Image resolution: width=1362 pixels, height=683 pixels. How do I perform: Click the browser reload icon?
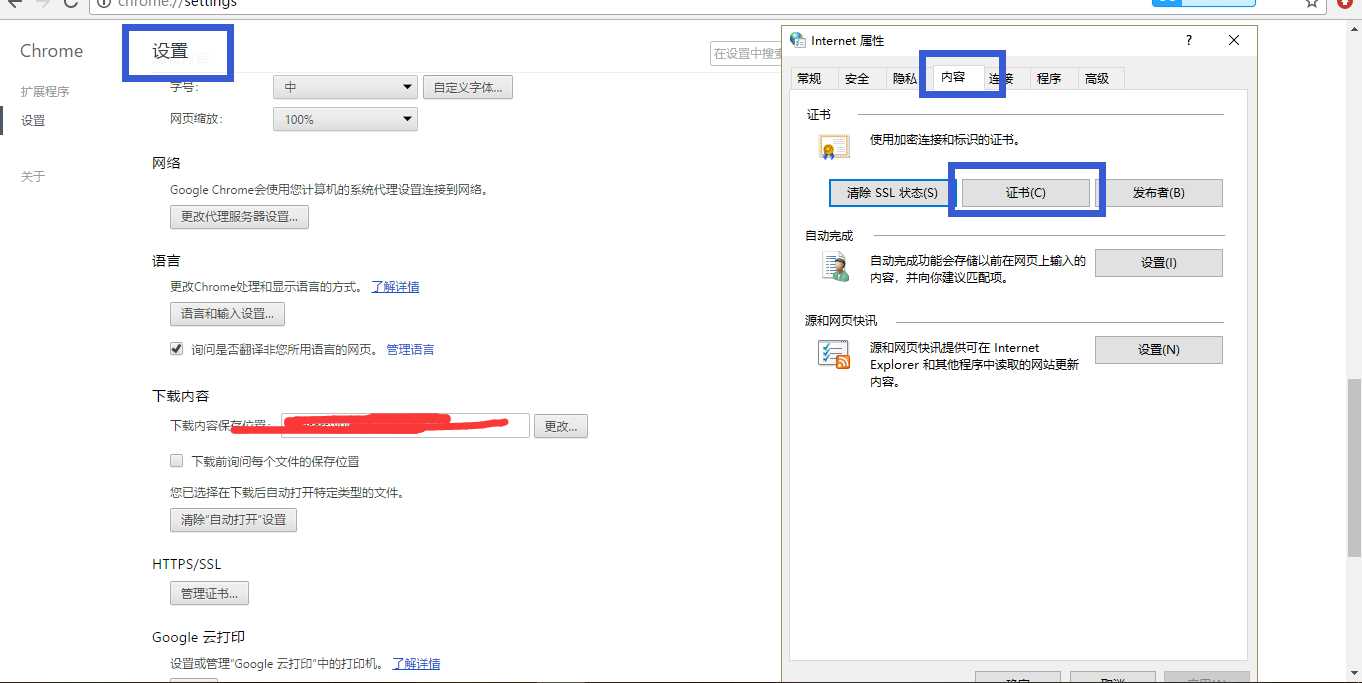(x=70, y=3)
